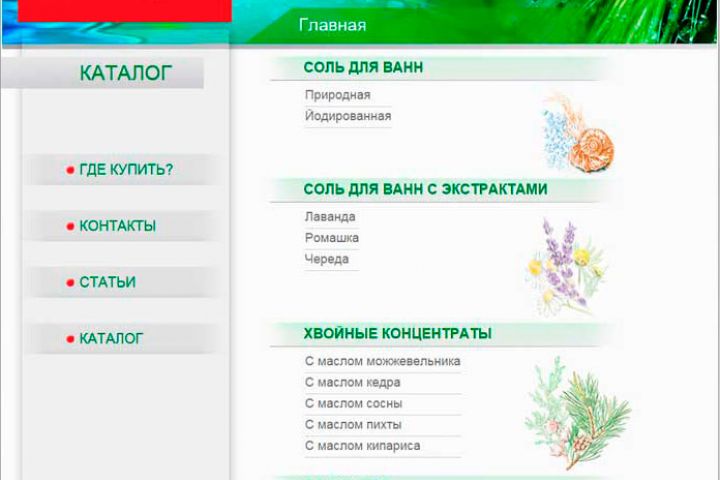Choose the Ромашка extract link
The height and width of the screenshot is (480, 720).
(x=332, y=238)
